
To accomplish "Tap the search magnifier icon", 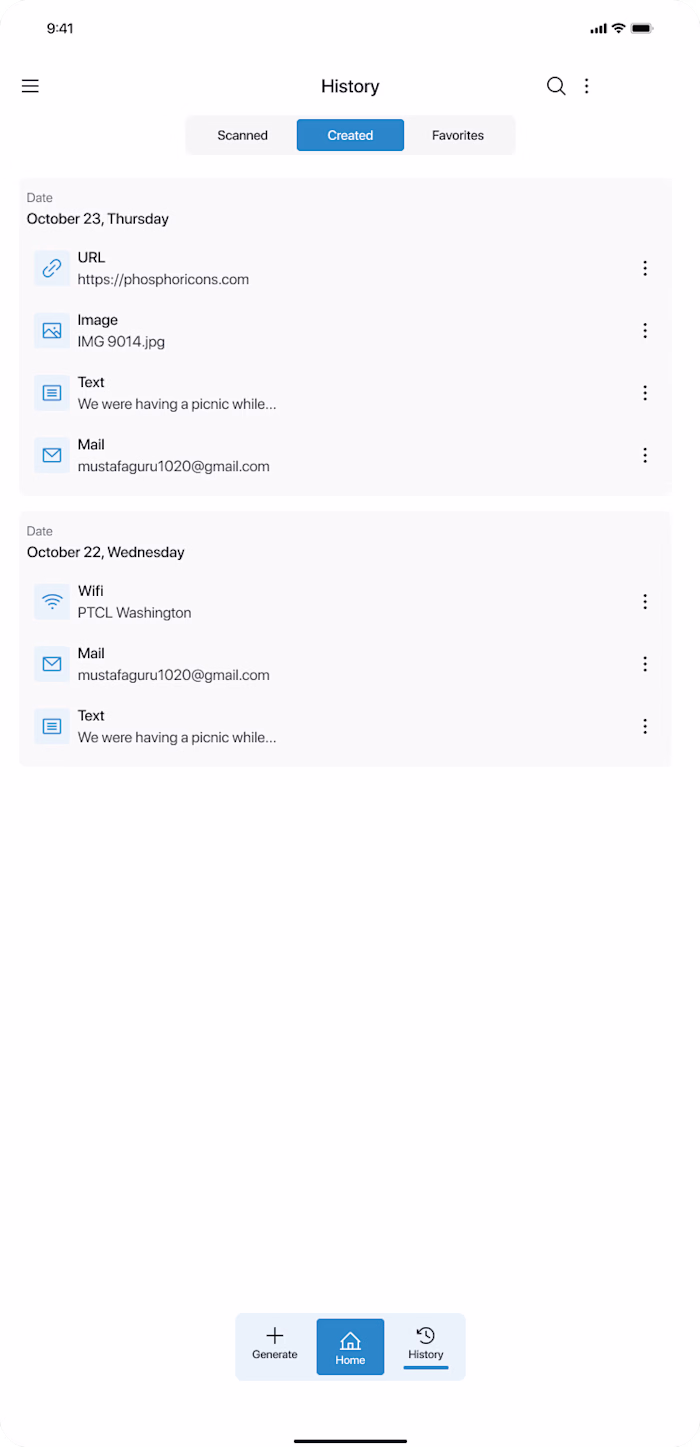I will pos(556,86).
